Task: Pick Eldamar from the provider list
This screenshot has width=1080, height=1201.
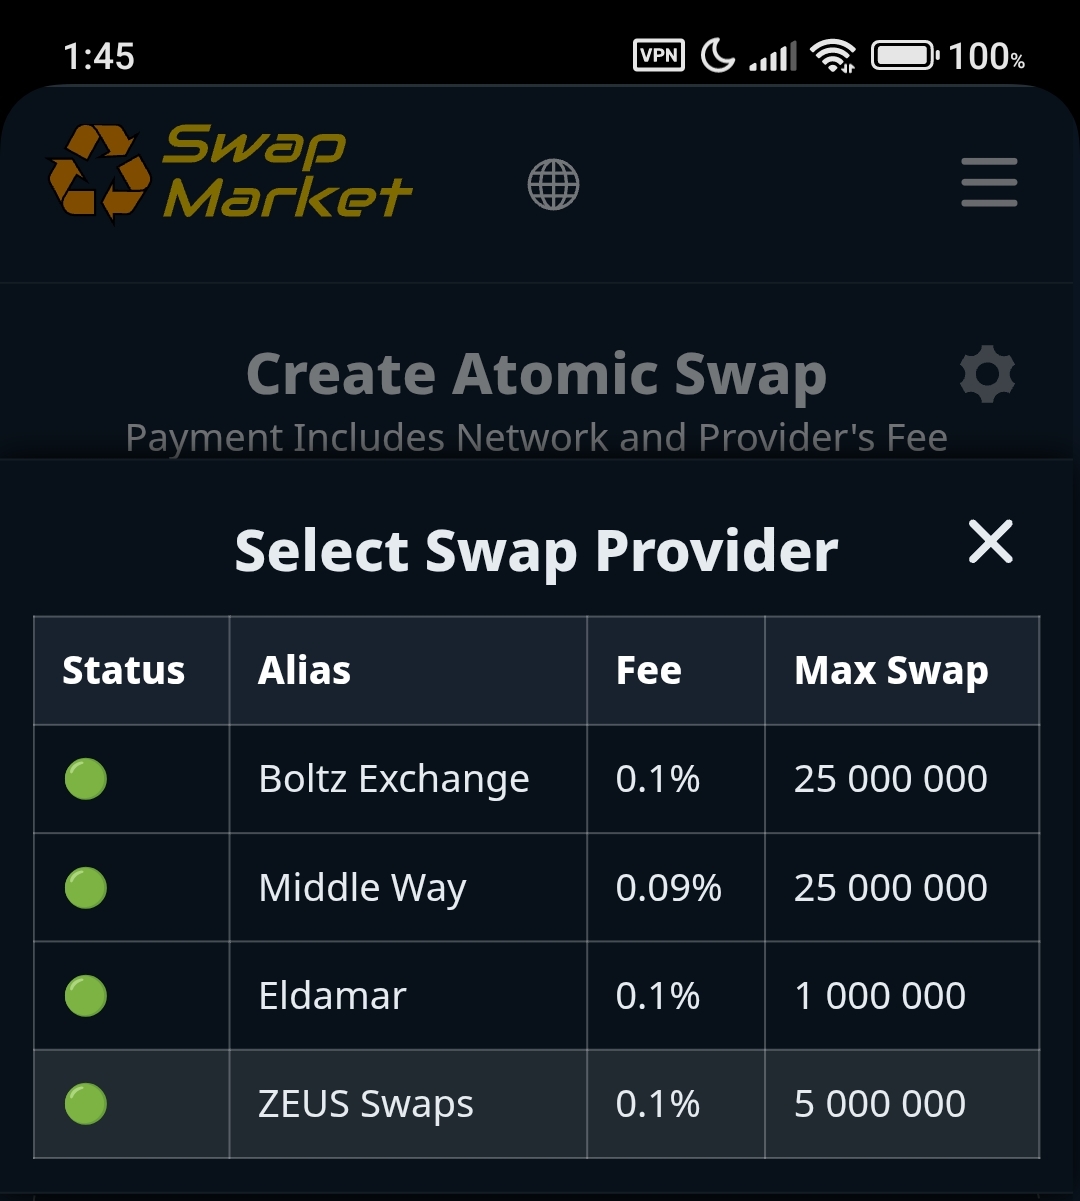Action: [332, 996]
